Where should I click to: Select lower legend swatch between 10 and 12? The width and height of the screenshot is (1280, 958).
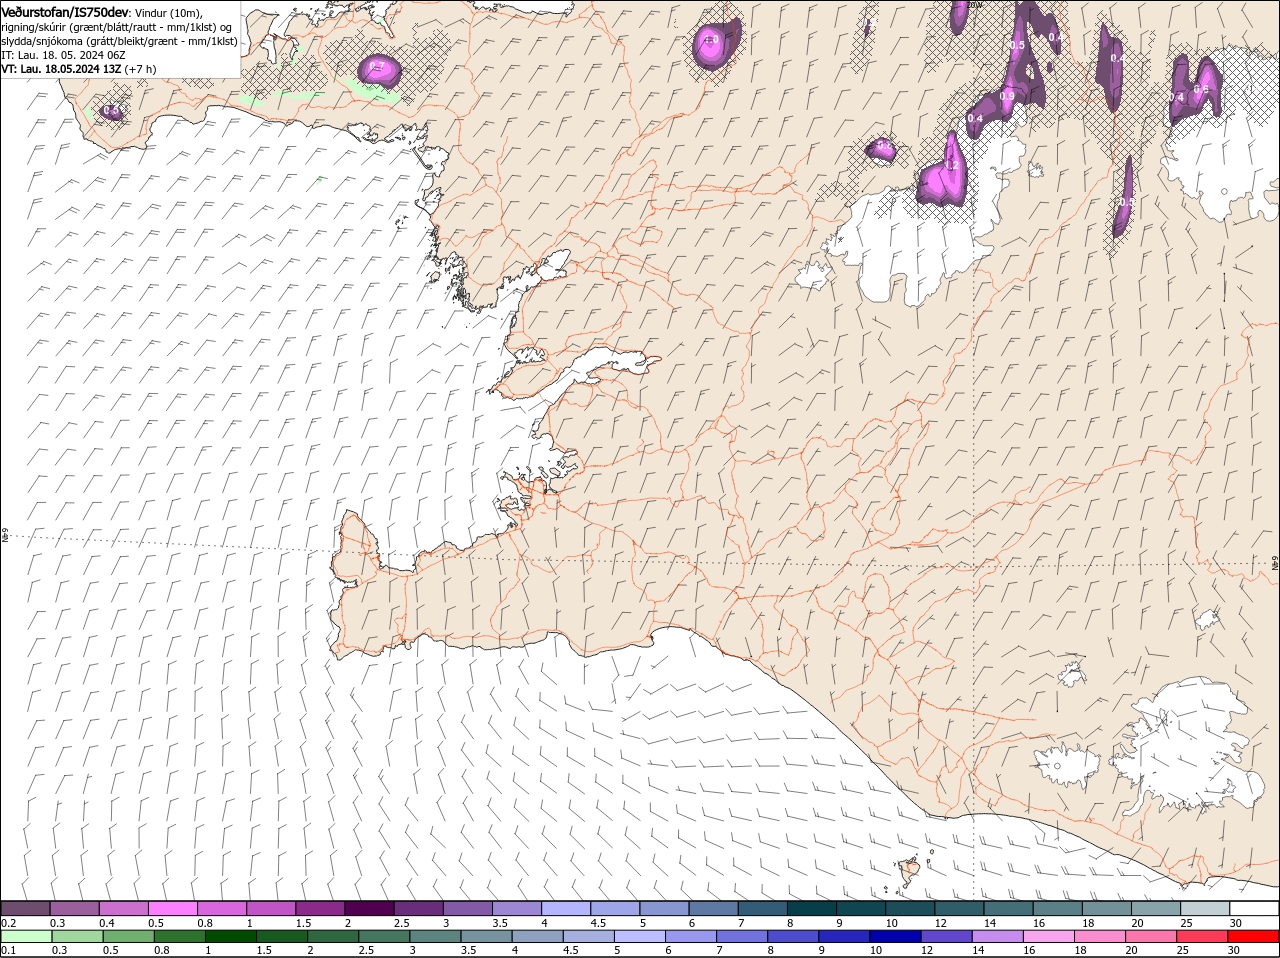896,936
